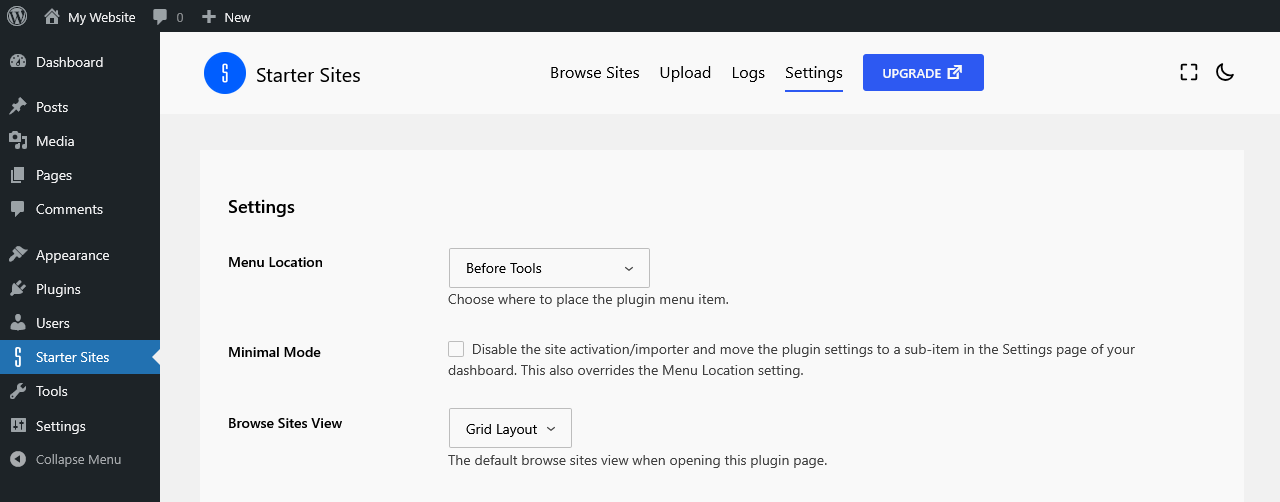Open Pages menu item
The image size is (1280, 502).
click(80, 175)
